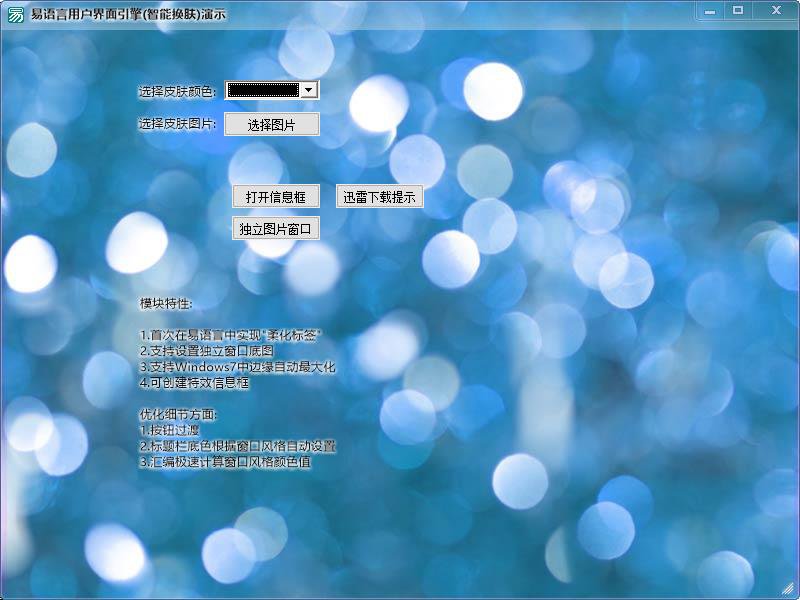
Task: Open the message box via 打开信息框
Action: point(275,197)
